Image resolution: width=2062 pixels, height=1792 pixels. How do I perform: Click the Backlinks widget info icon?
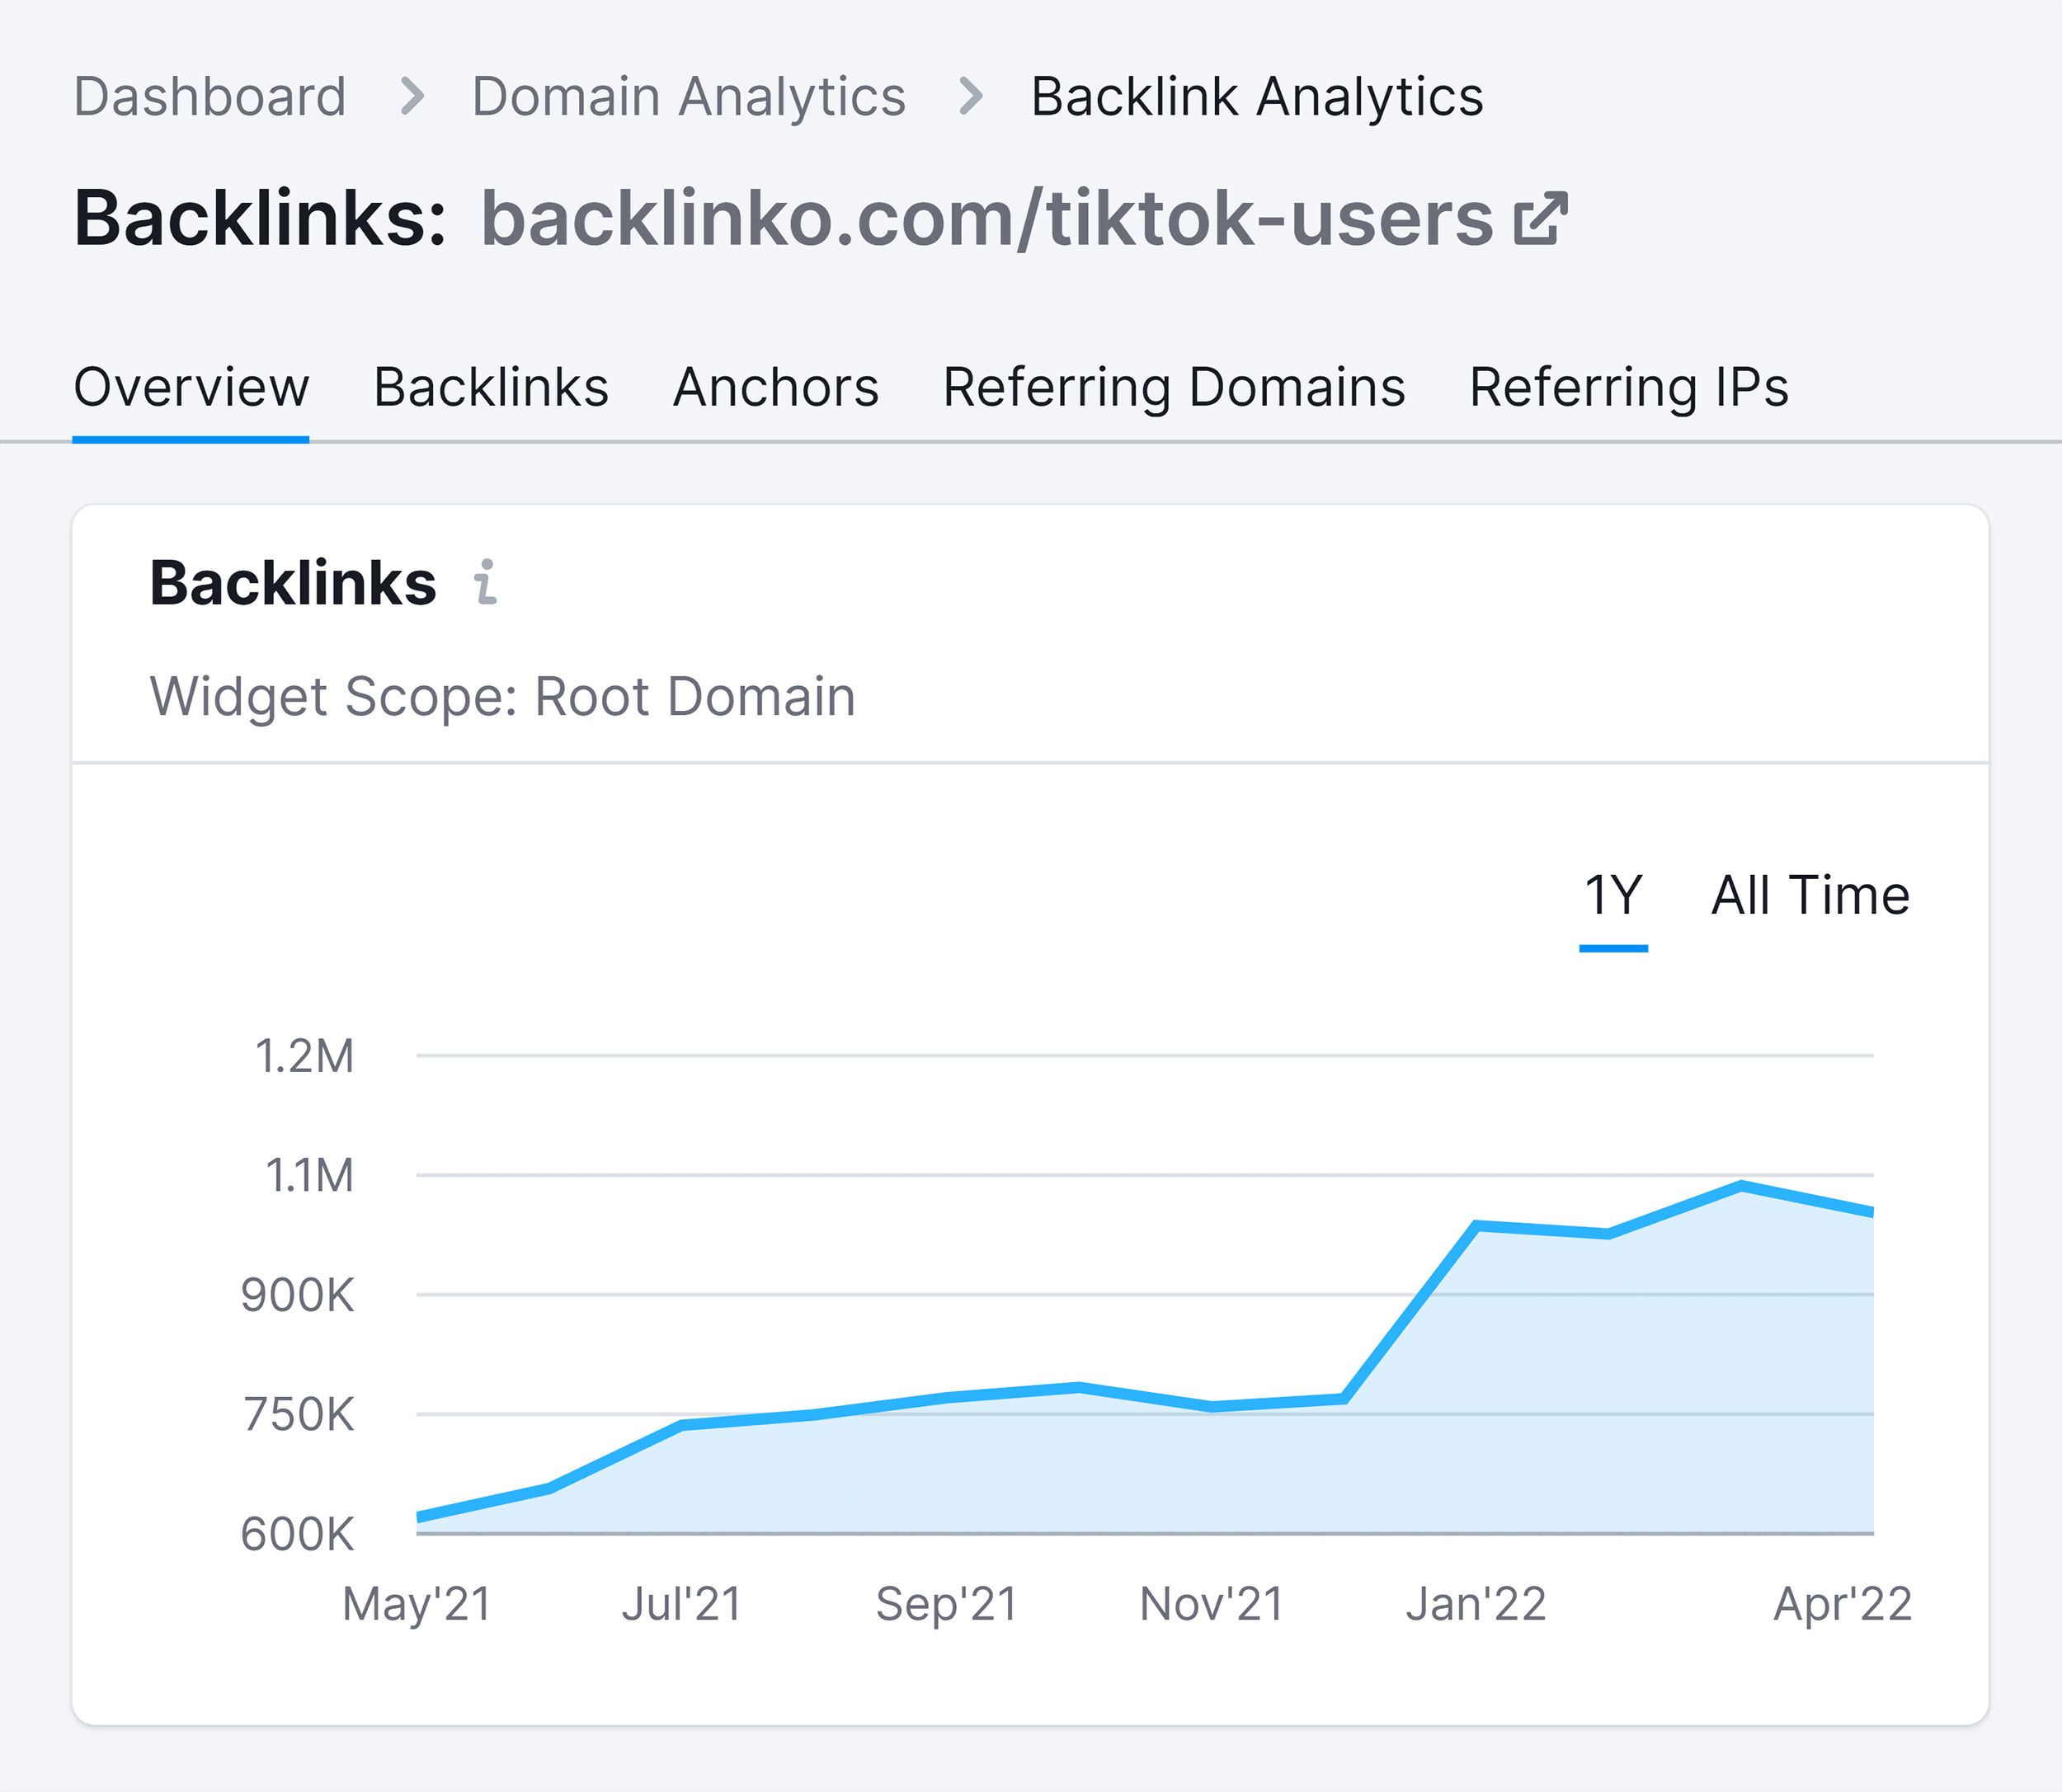485,582
